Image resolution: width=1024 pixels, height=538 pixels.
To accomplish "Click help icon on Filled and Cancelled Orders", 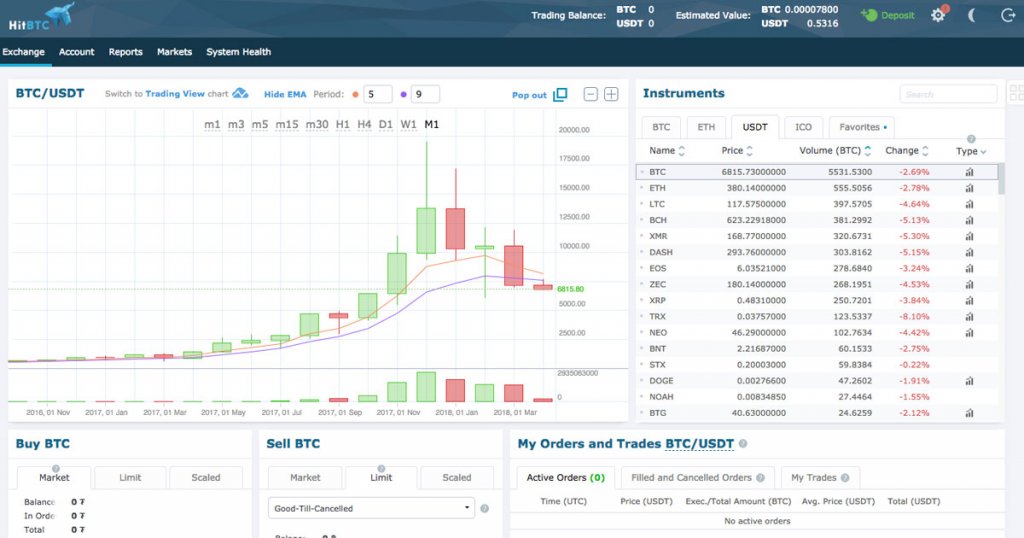I will [760, 478].
